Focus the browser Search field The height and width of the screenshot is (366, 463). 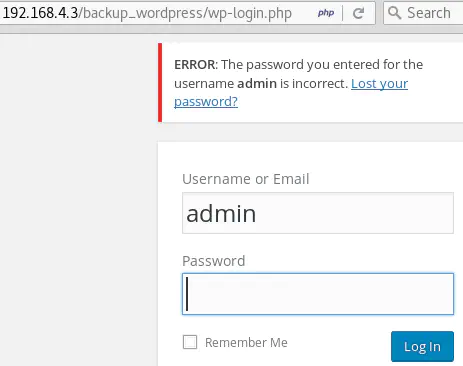pos(423,13)
